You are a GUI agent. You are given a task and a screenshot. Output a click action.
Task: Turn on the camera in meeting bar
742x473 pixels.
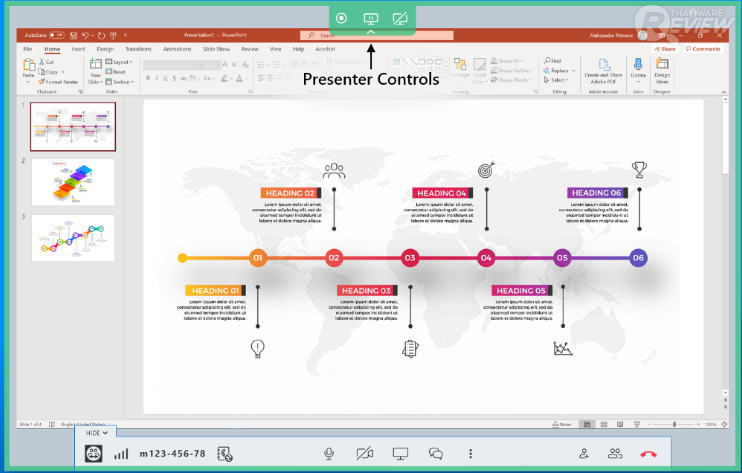364,454
